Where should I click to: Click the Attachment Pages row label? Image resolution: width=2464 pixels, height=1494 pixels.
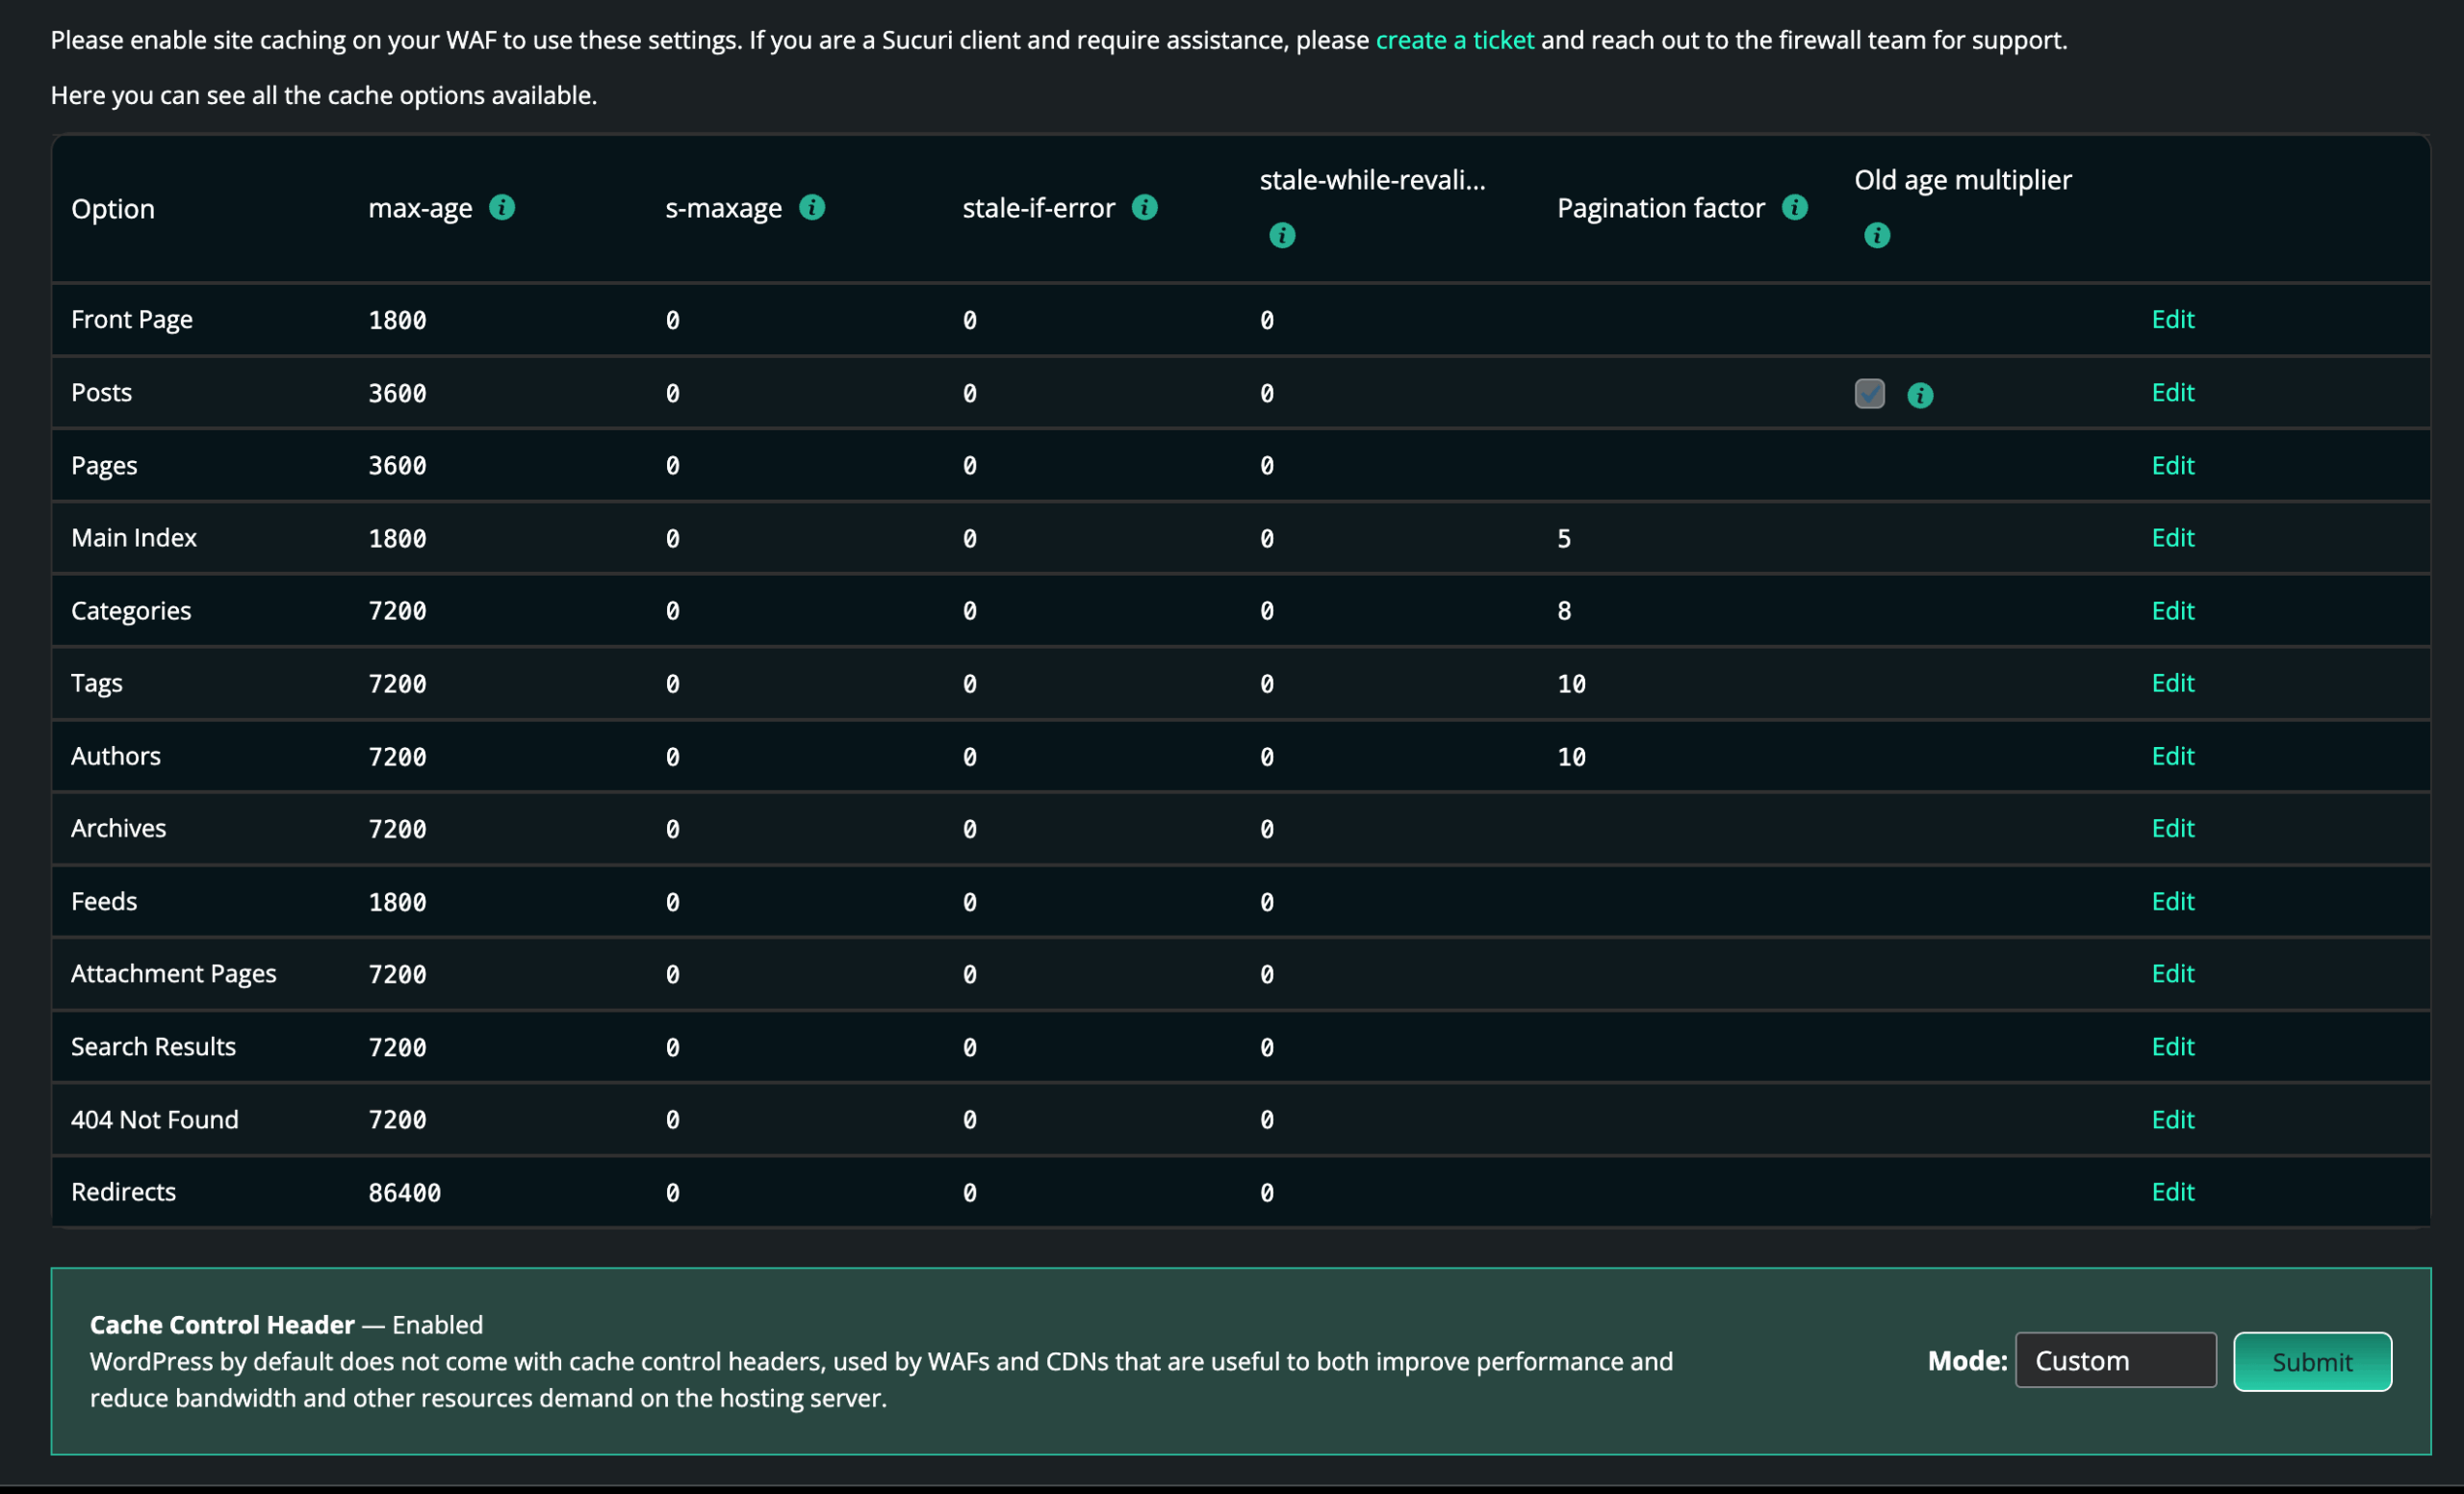(173, 974)
